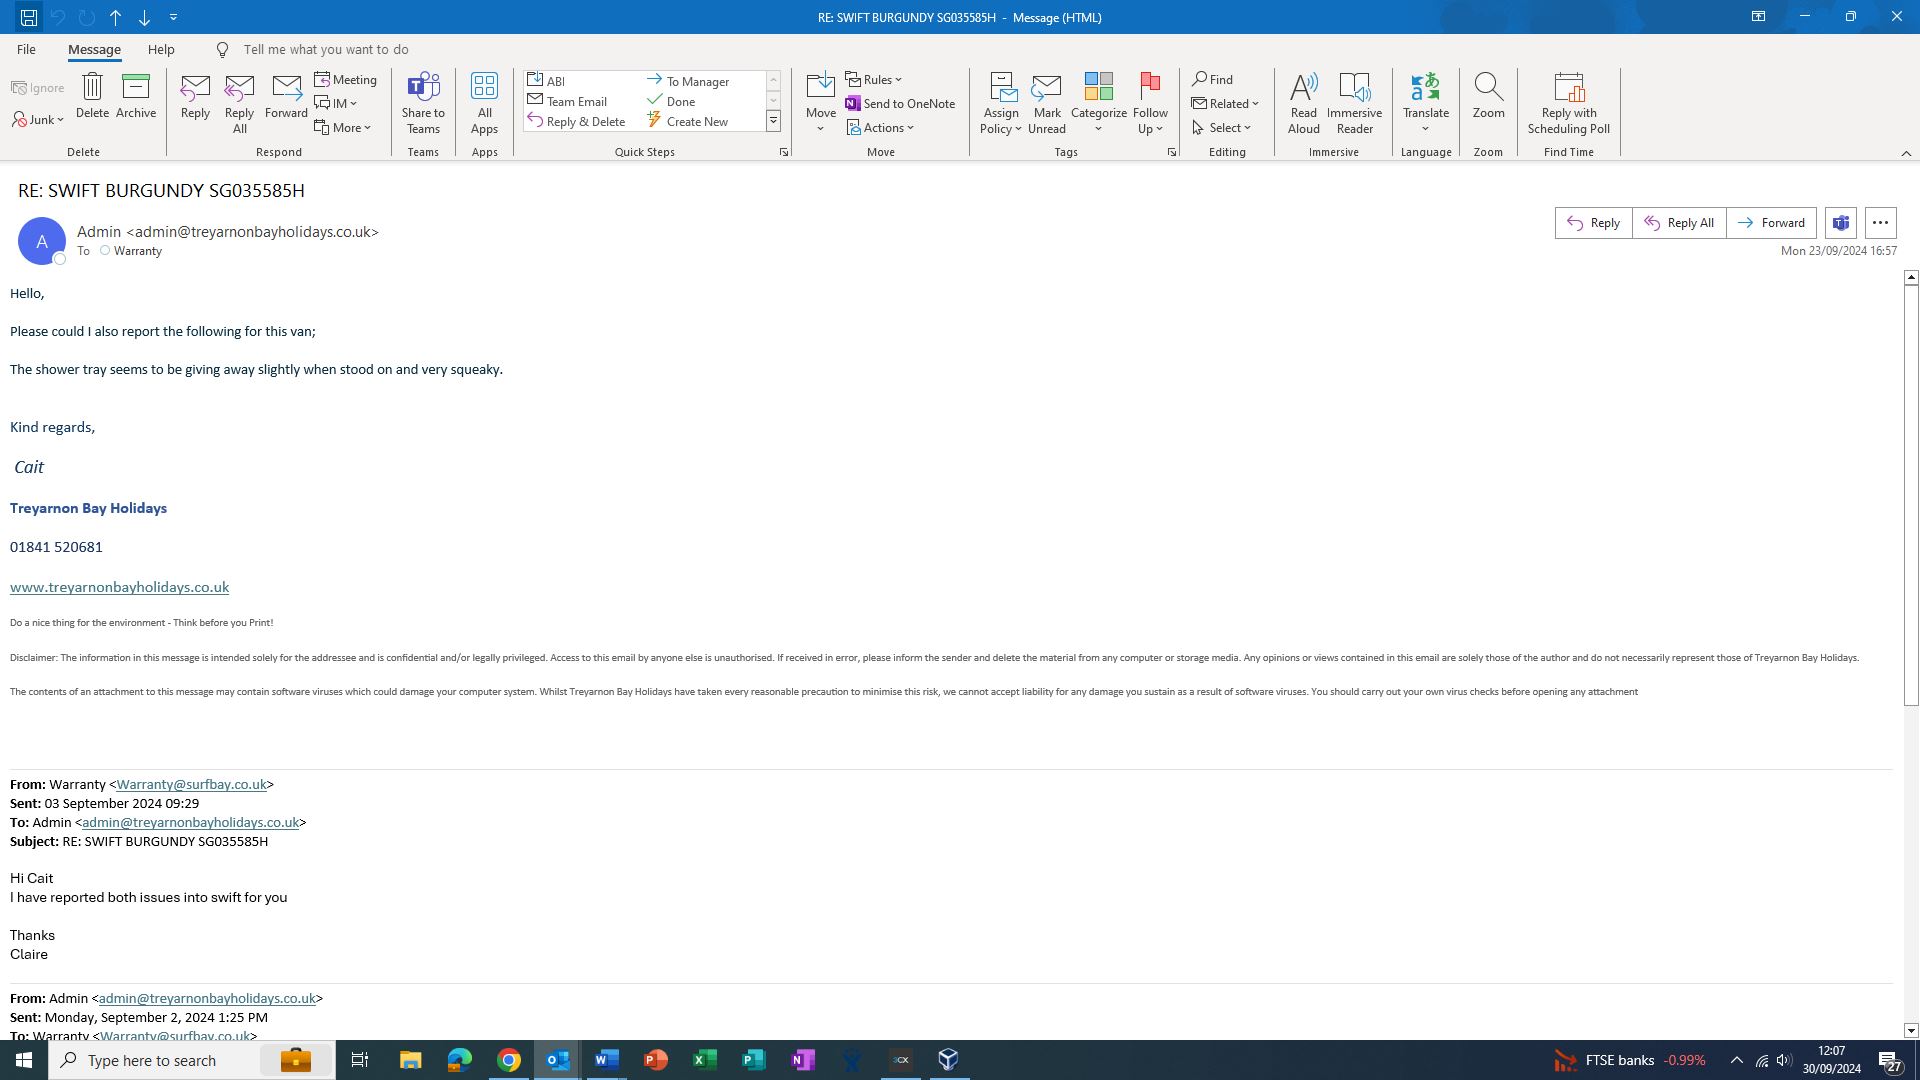Expand the Quick Steps gallery
The height and width of the screenshot is (1080, 1920).
(x=773, y=122)
